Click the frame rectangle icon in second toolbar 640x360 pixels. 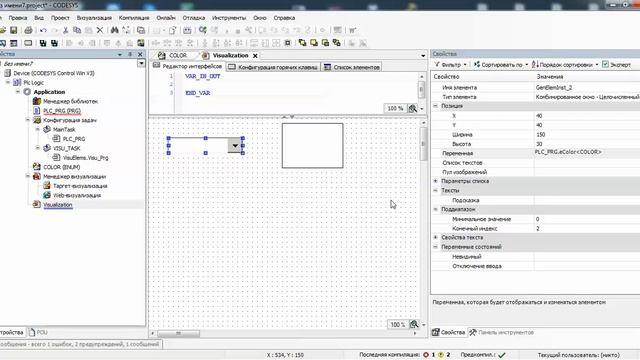(x=28, y=43)
